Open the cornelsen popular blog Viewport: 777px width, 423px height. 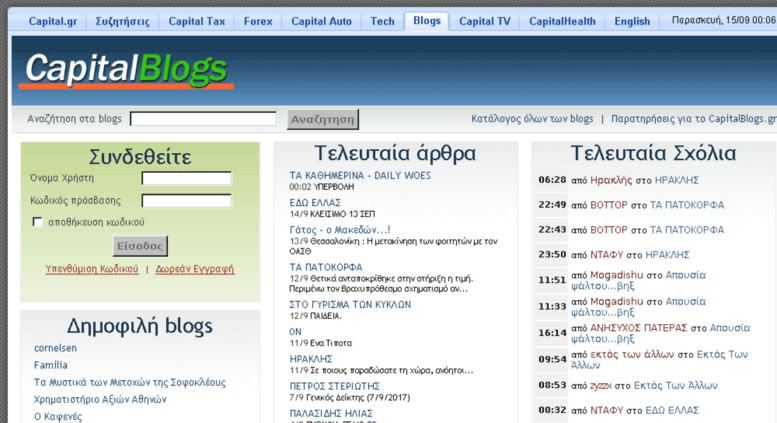point(56,348)
